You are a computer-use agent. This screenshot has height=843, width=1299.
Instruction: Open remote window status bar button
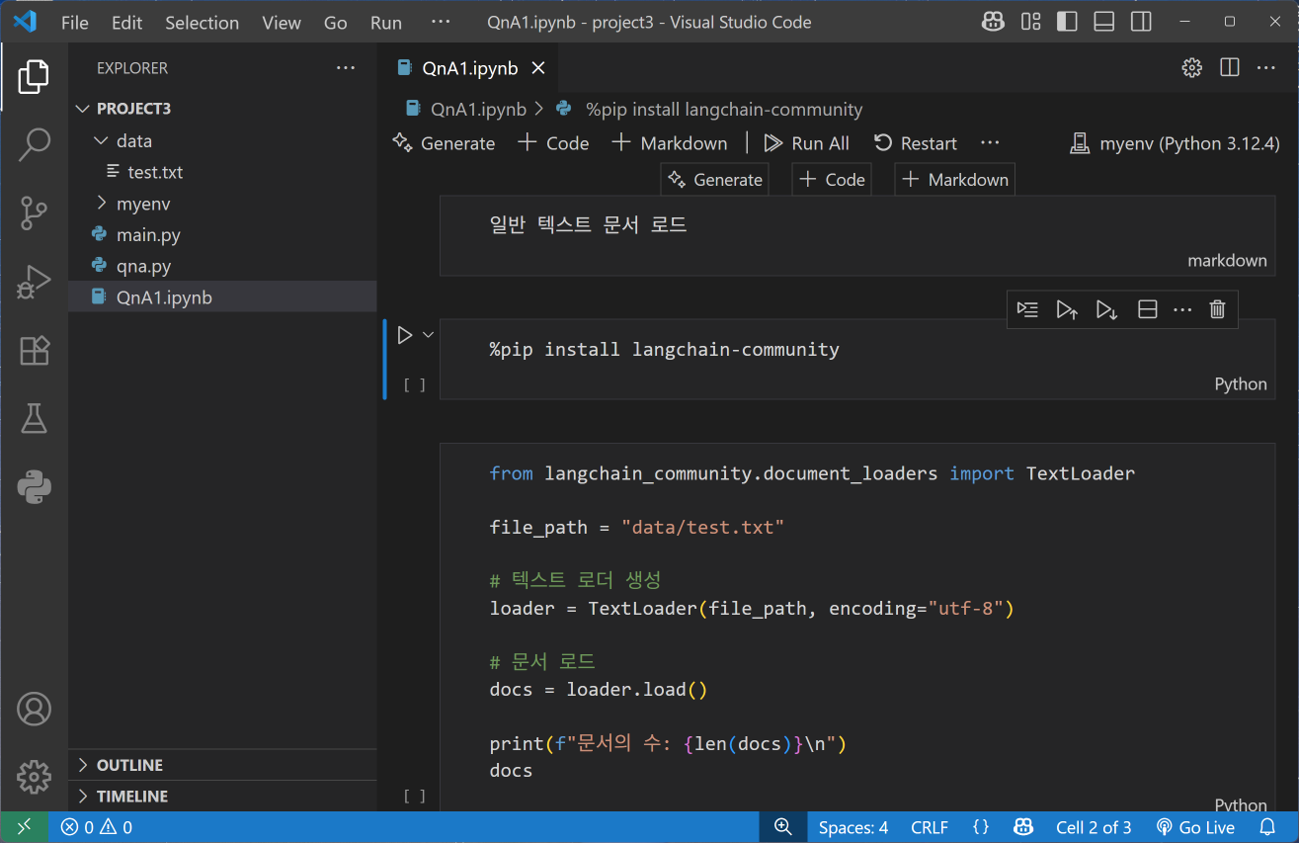[x=24, y=827]
